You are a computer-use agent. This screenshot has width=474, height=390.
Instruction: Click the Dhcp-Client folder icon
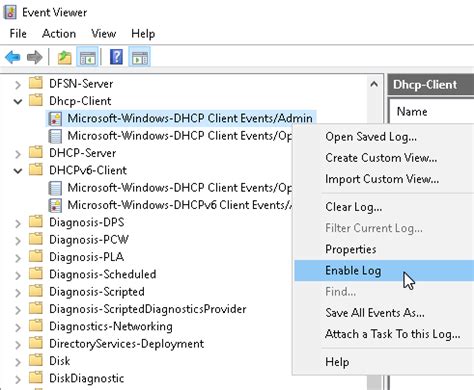click(x=36, y=100)
